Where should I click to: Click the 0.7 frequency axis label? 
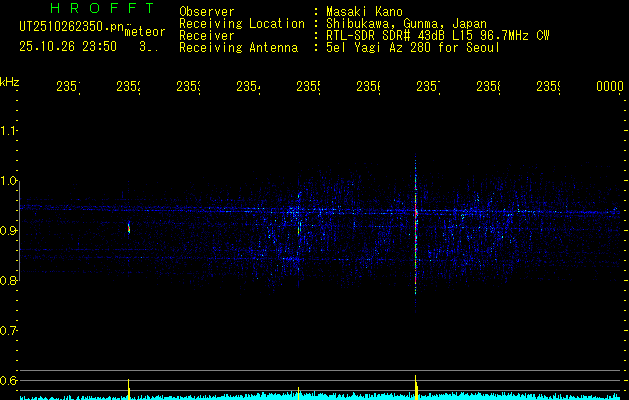[x=9, y=331]
